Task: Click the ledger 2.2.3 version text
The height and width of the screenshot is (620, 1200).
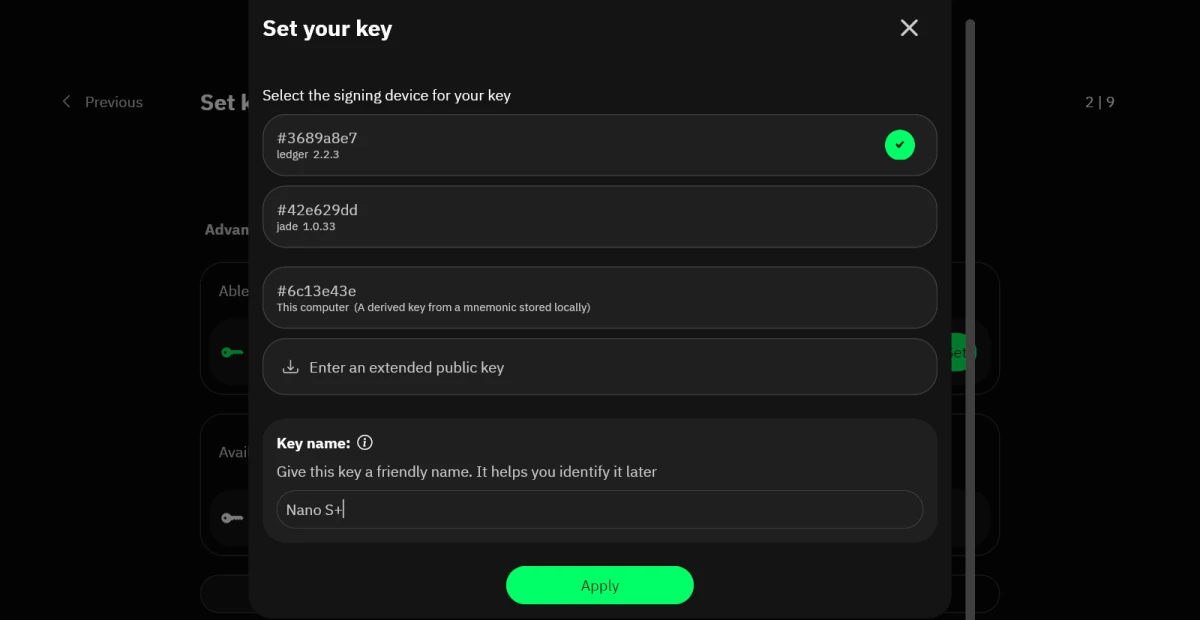Action: point(309,155)
